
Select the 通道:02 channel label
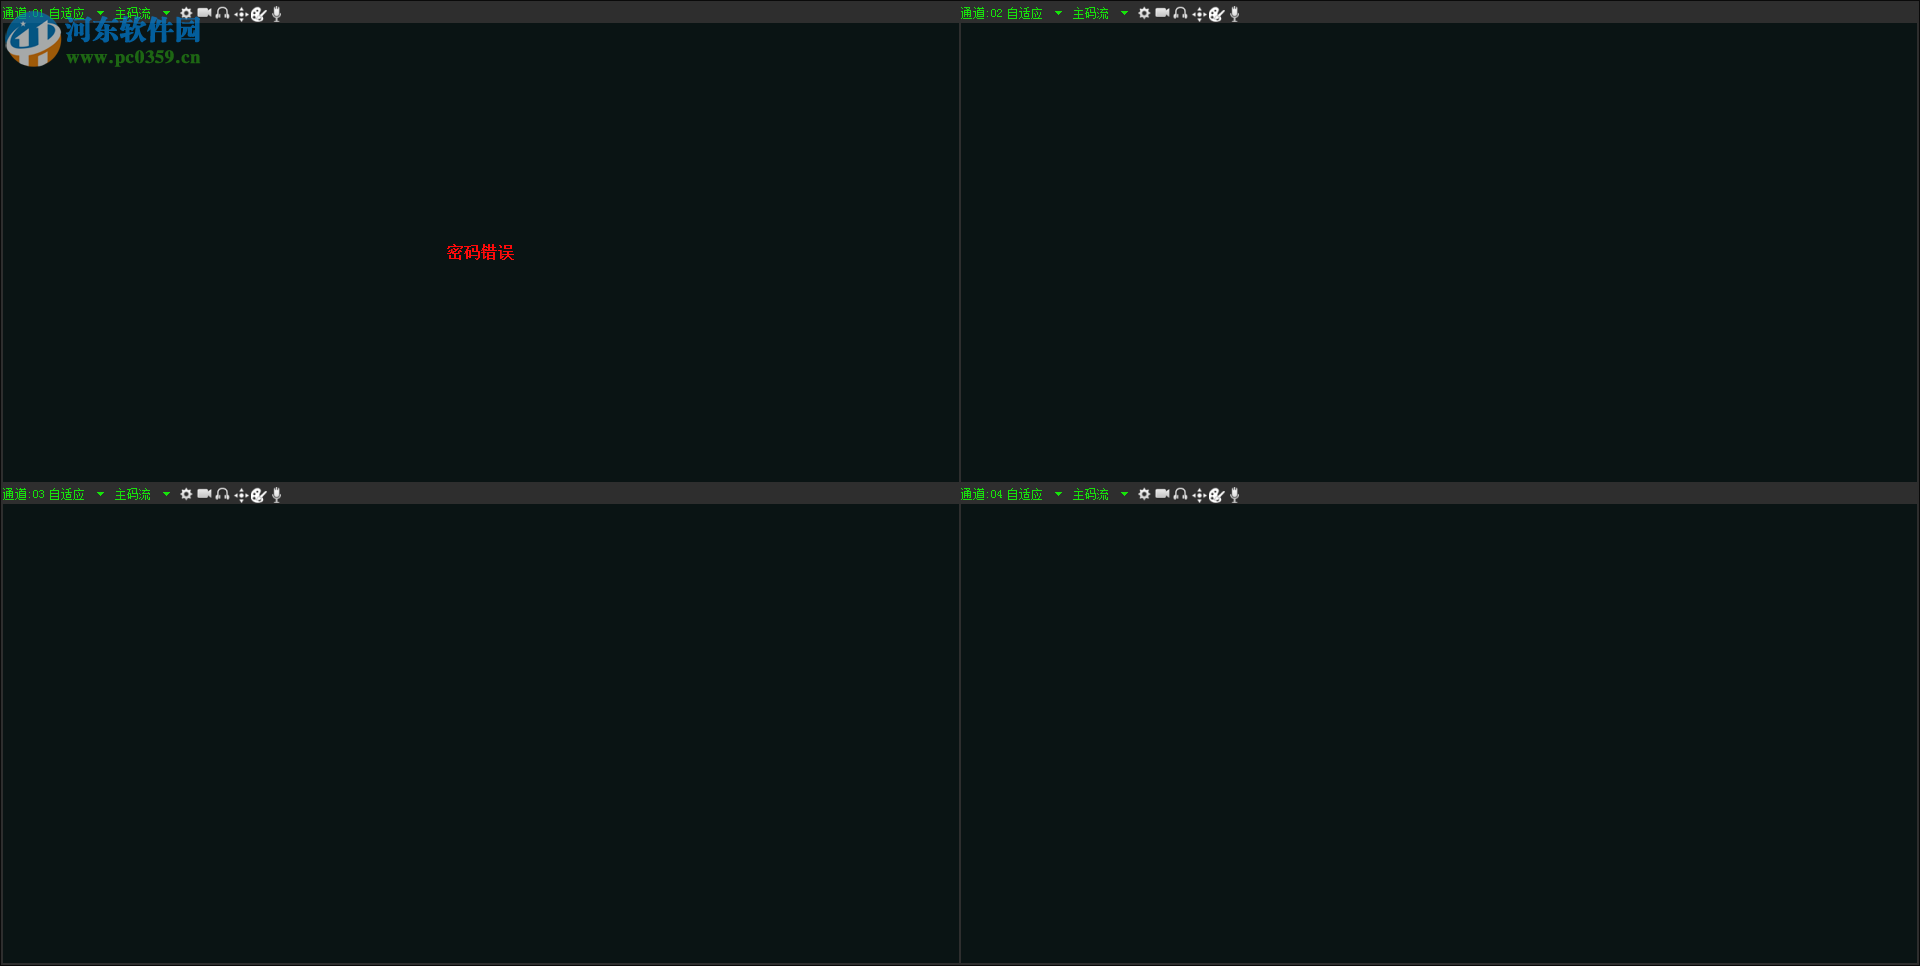click(981, 14)
